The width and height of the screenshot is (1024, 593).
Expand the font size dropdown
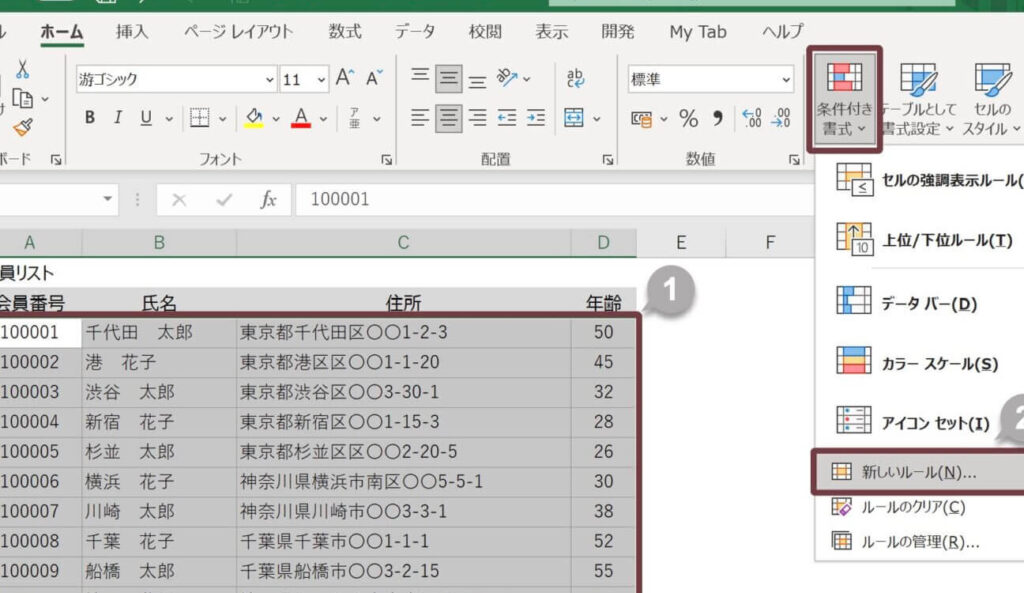[x=321, y=80]
